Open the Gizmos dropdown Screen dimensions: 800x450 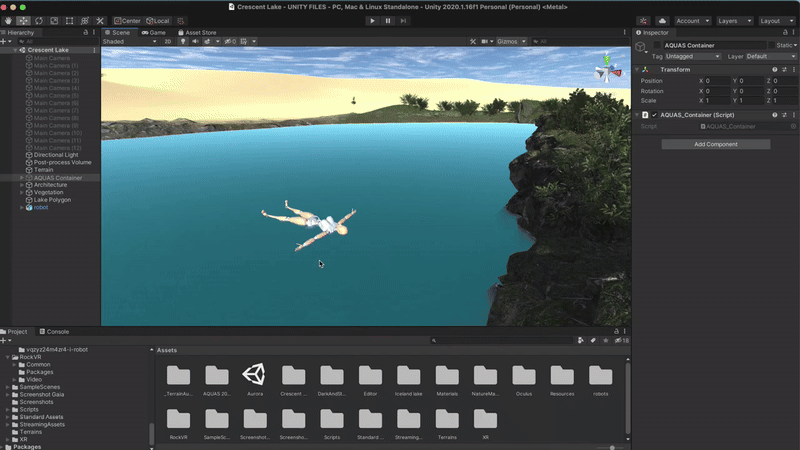[x=511, y=41]
